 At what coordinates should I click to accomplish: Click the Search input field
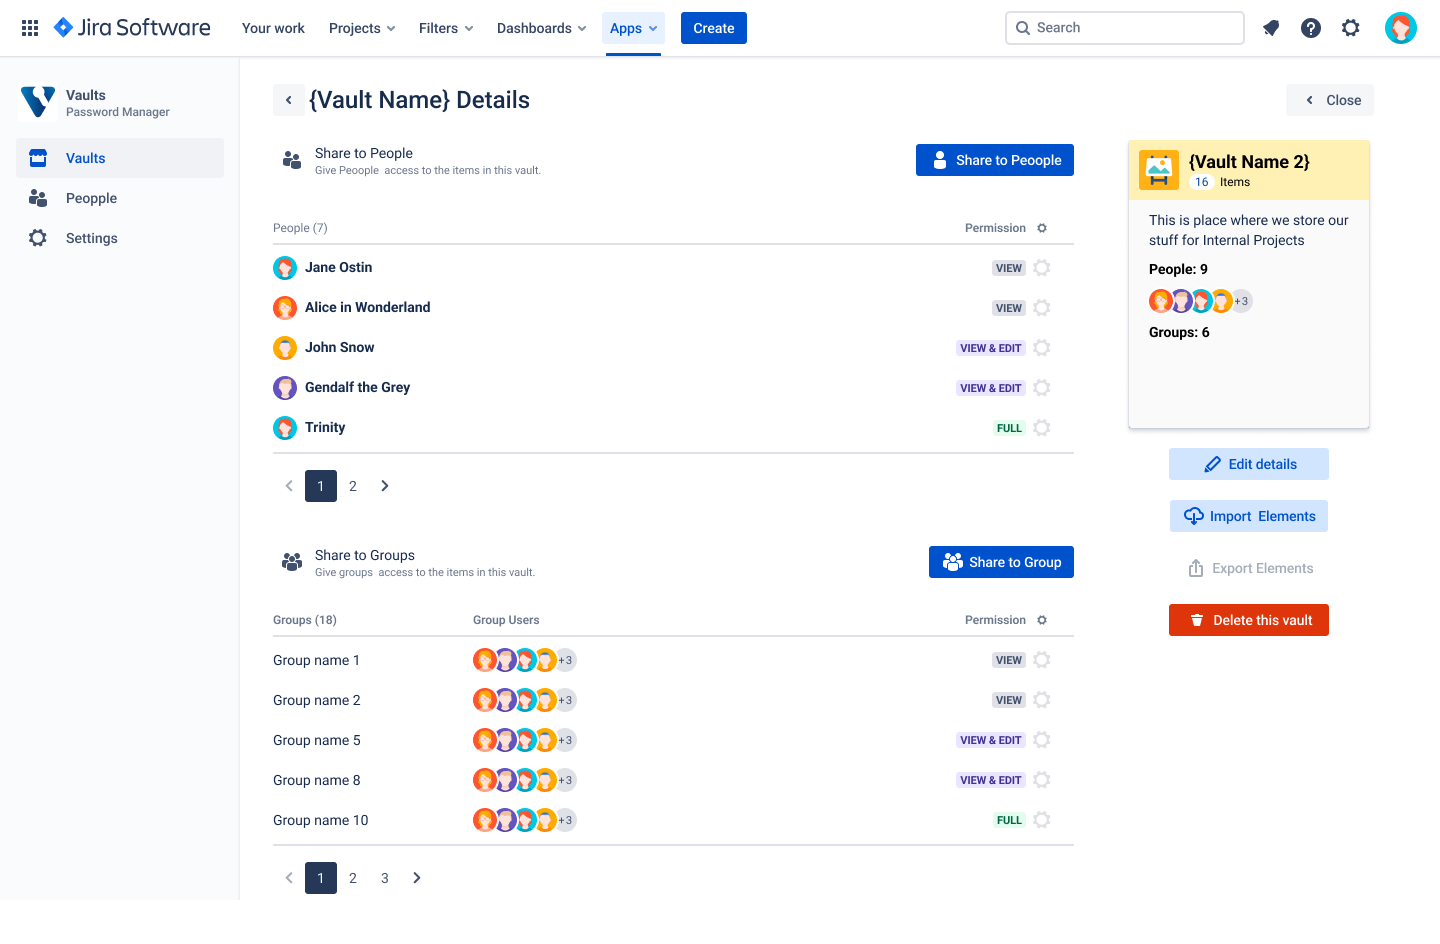1125,28
